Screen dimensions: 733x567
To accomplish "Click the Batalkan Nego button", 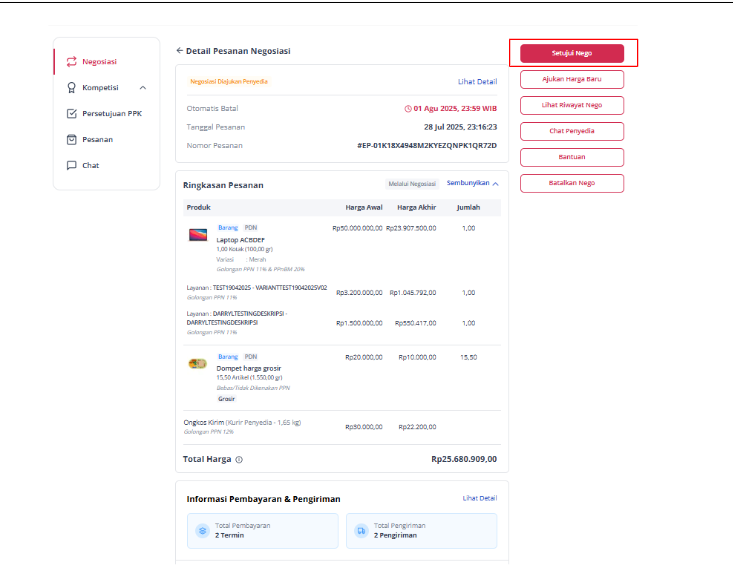I will coord(572,183).
